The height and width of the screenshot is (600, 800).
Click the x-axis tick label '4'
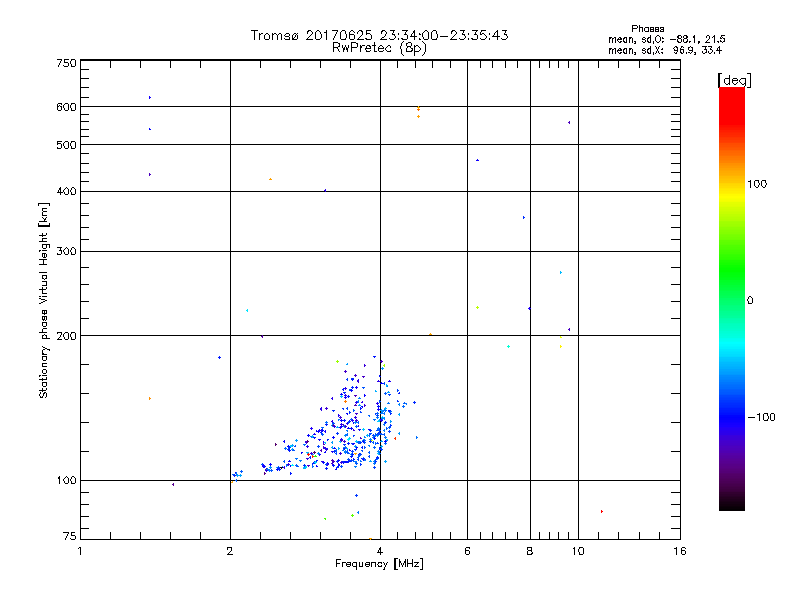[x=380, y=551]
